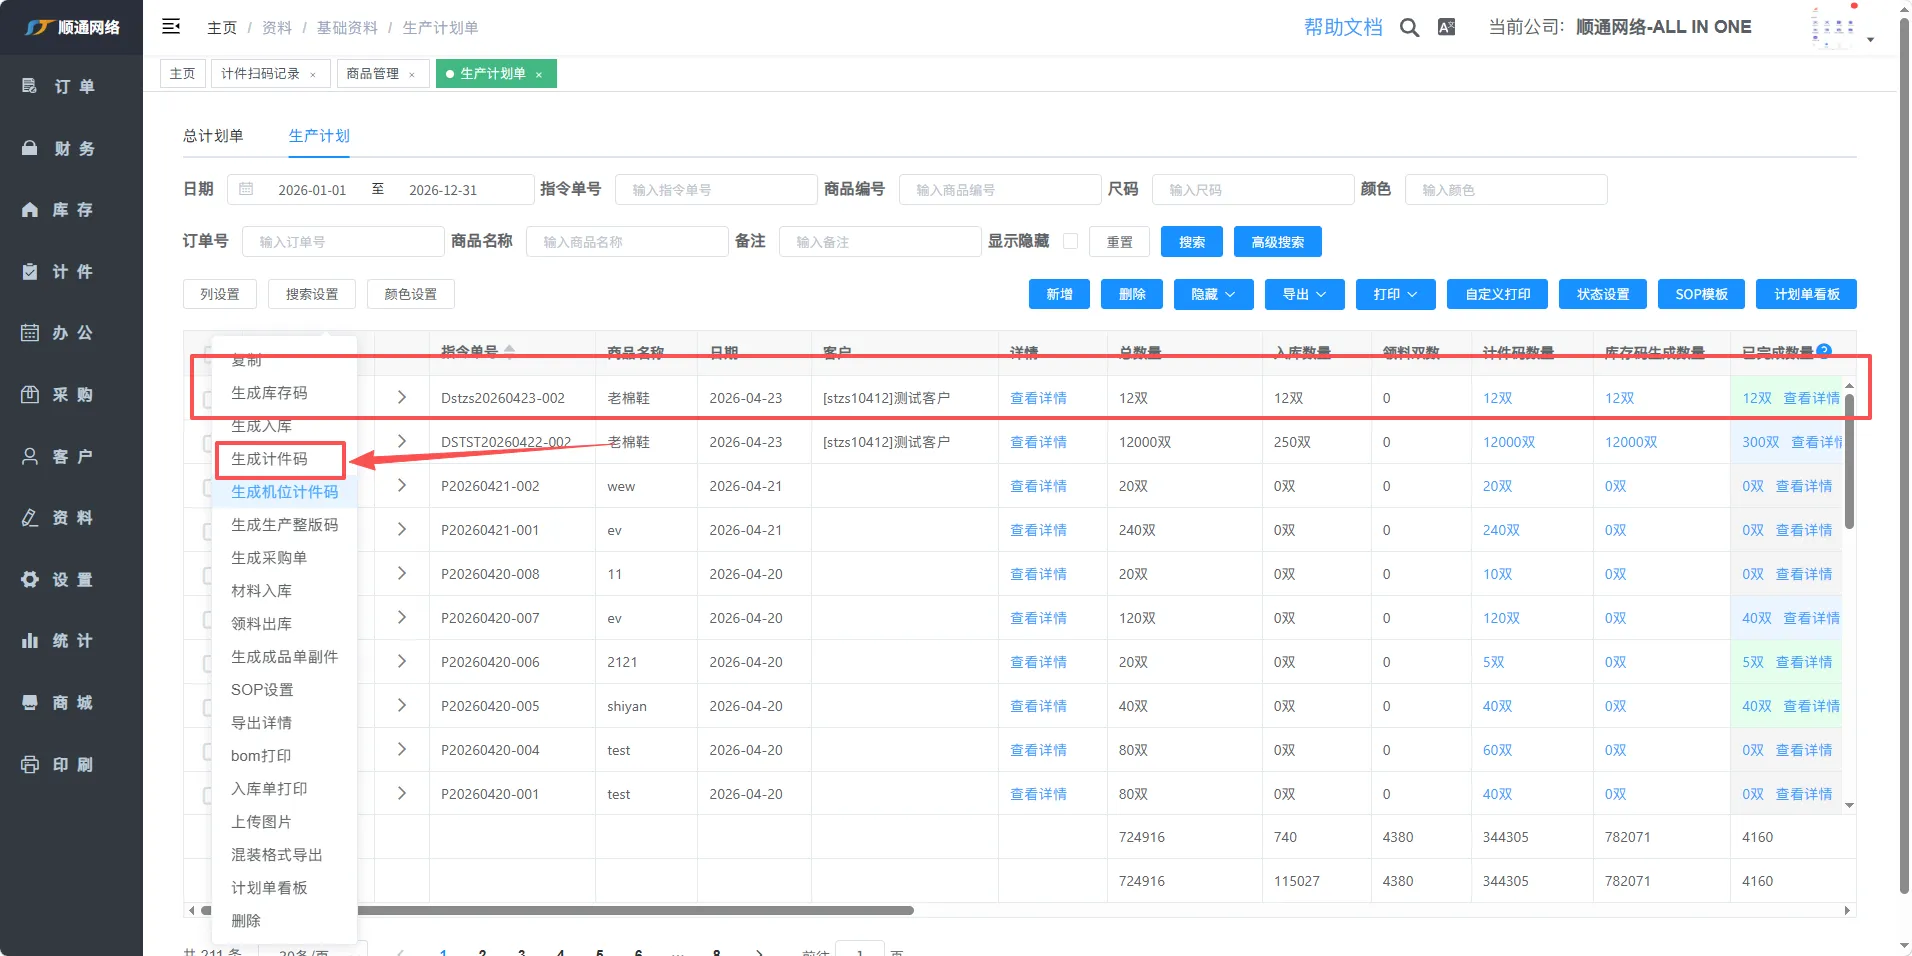
Task: Open the 导出 dropdown button
Action: pos(1304,294)
